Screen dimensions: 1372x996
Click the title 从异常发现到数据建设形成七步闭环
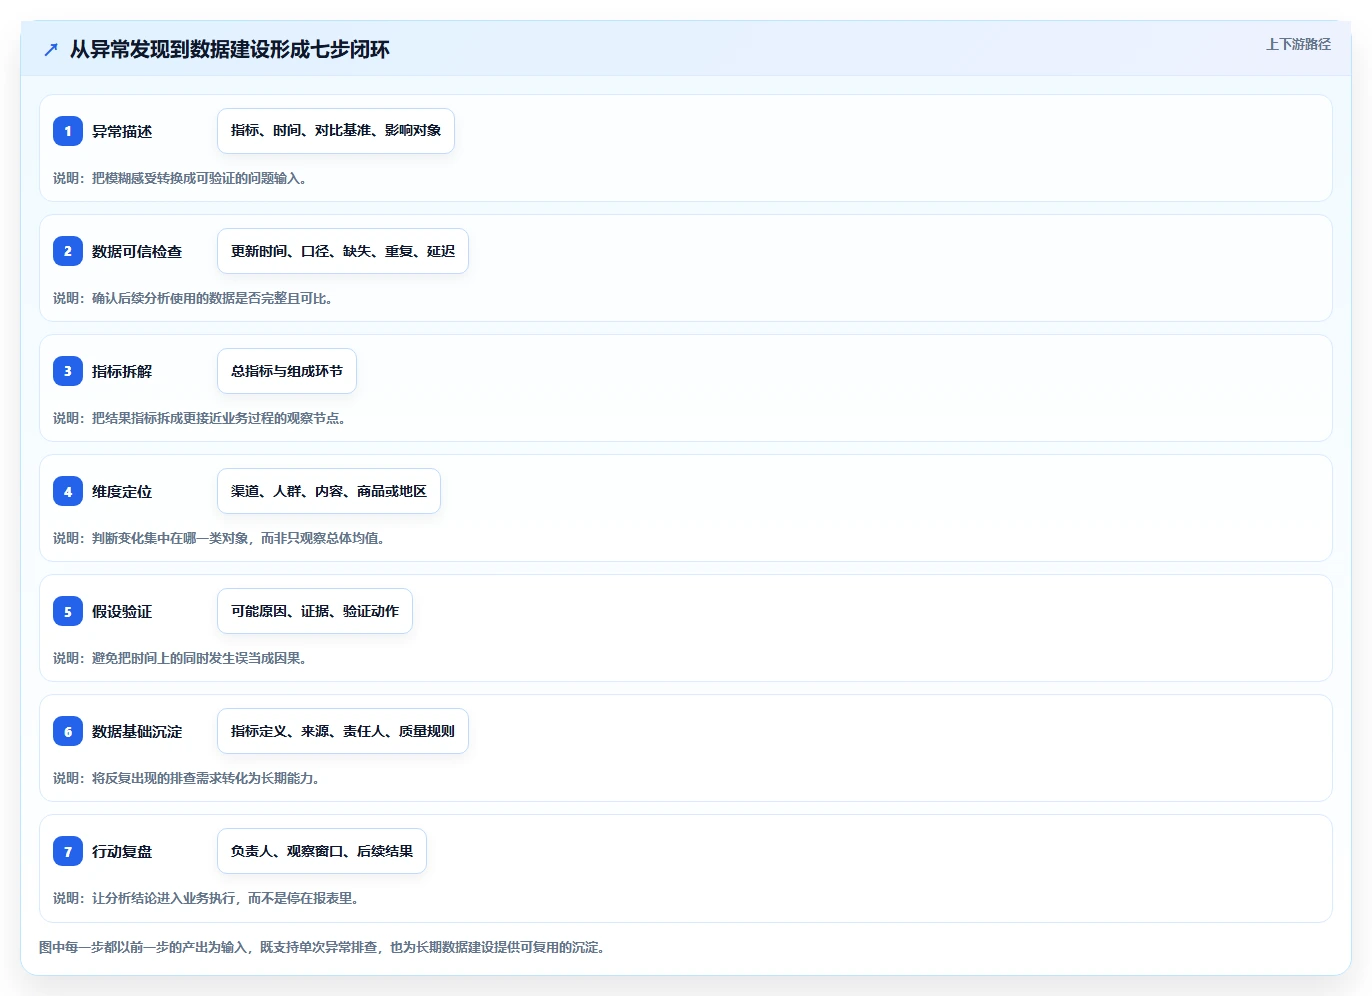coord(230,49)
